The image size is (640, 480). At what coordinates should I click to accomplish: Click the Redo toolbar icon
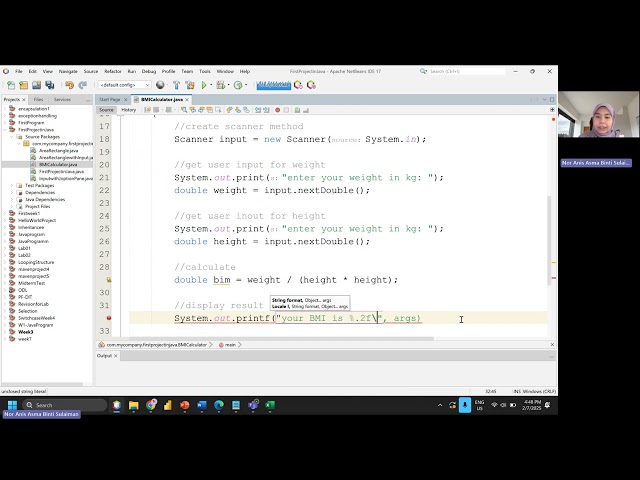(82, 85)
